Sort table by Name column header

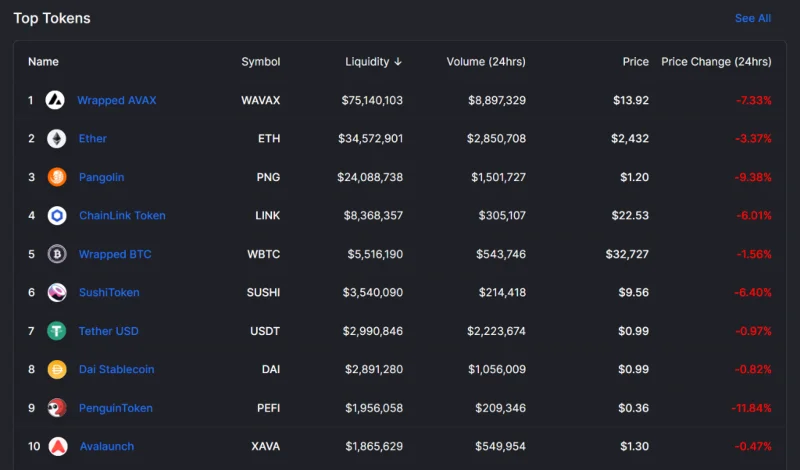coord(43,62)
